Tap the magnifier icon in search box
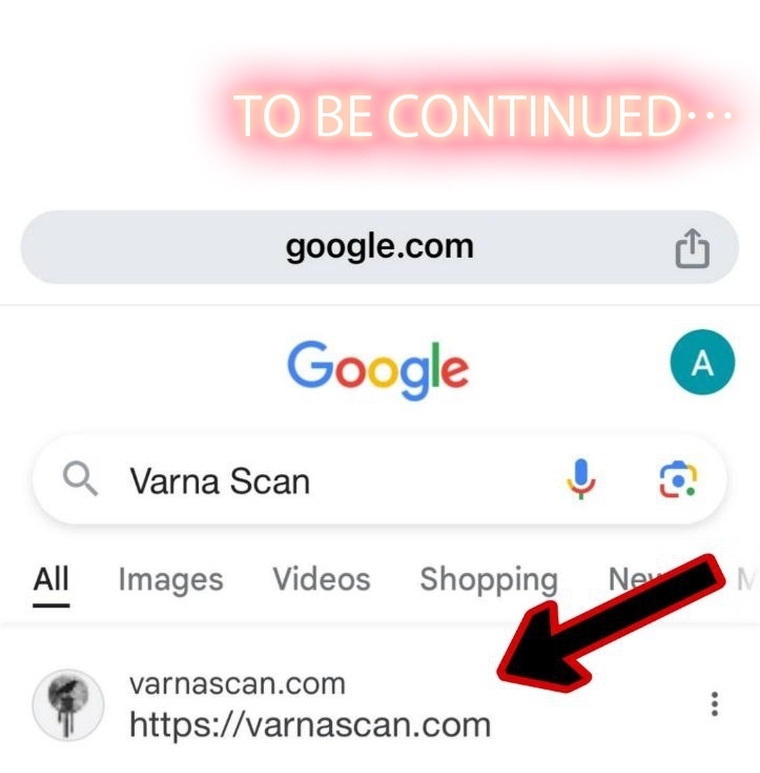This screenshot has height=773, width=760. 80,478
